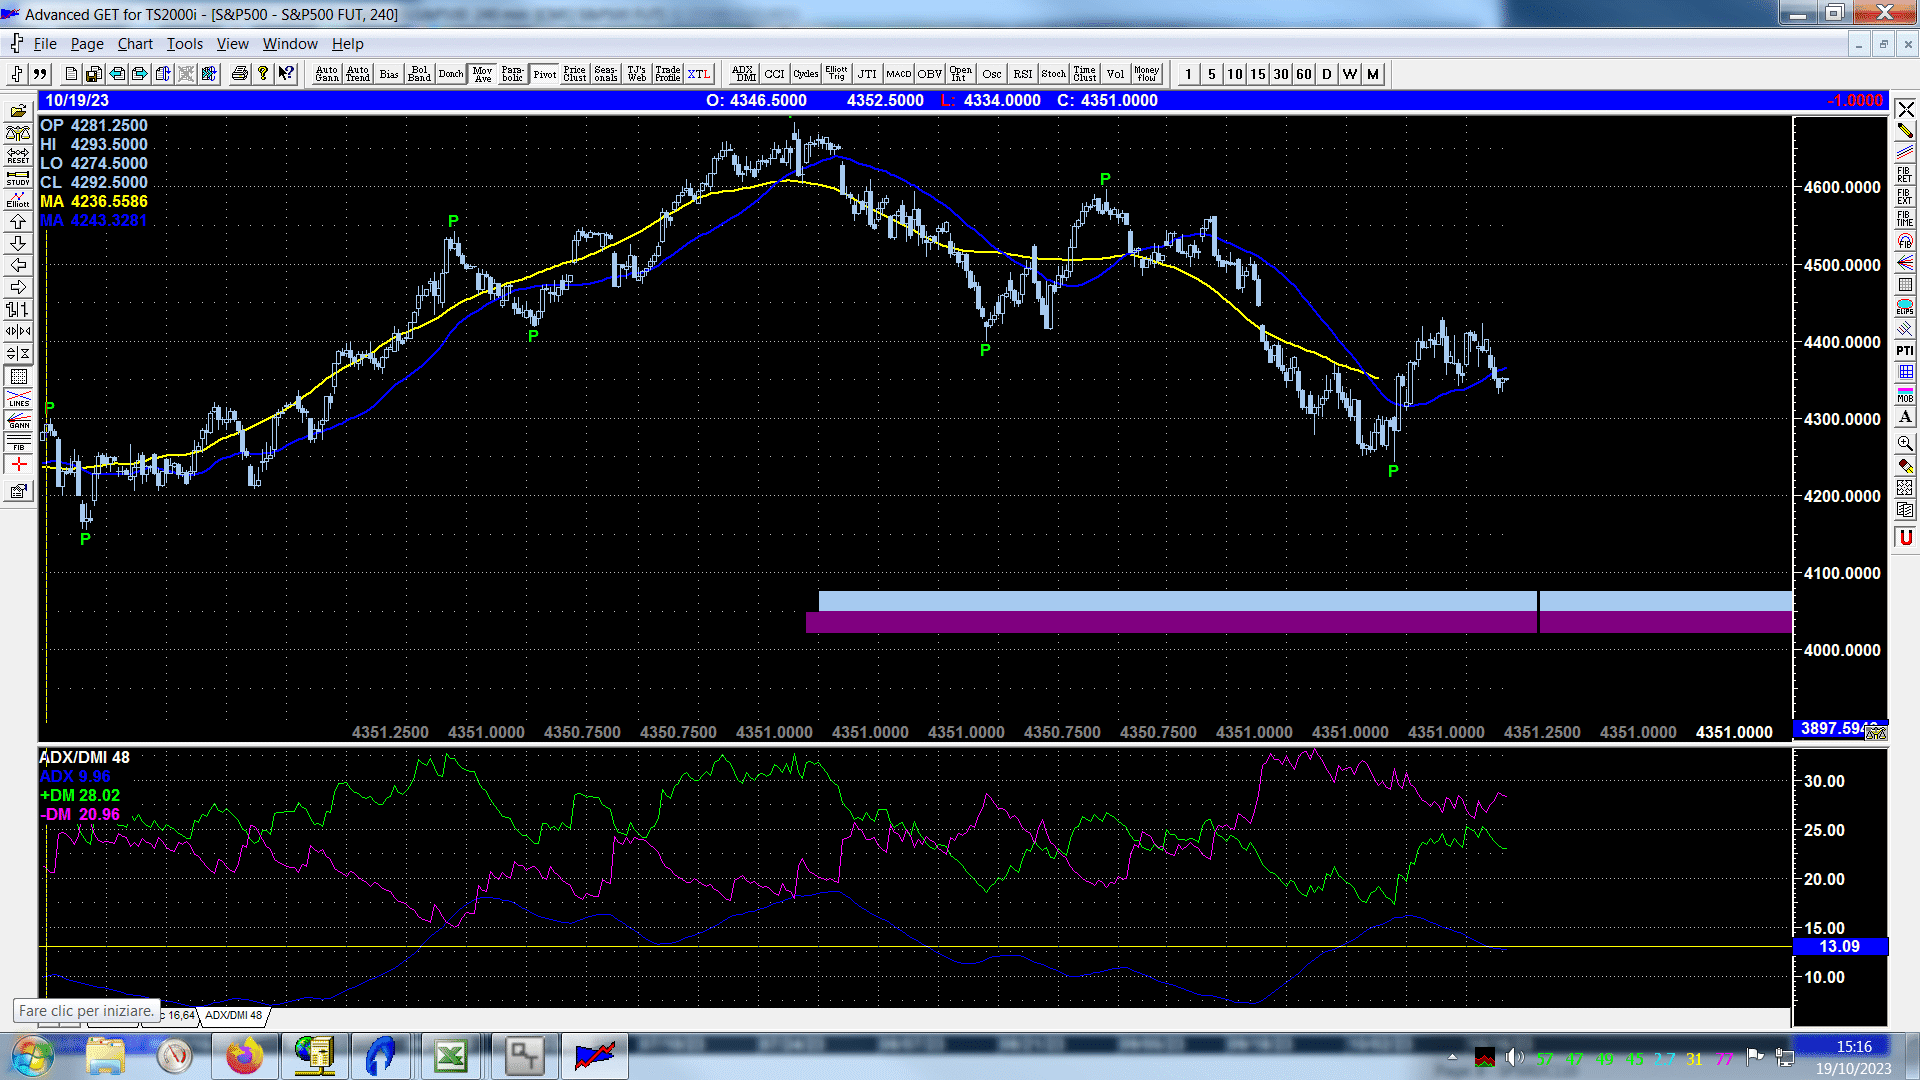Viewport: 1920px width, 1080px height.
Task: Select the Fibonacci arcs tool
Action: [1905, 241]
